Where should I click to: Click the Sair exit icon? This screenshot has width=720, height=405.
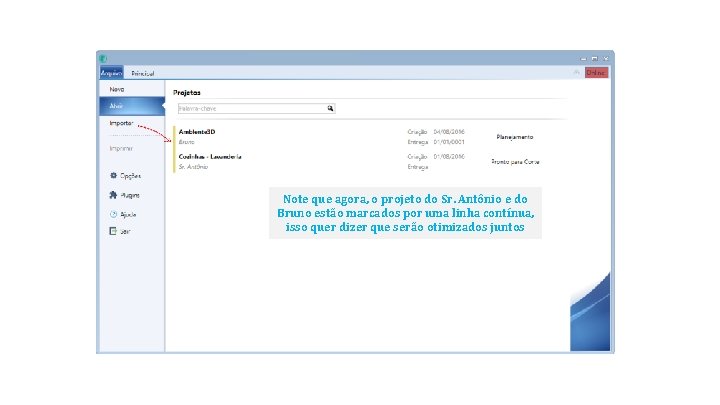pos(113,231)
